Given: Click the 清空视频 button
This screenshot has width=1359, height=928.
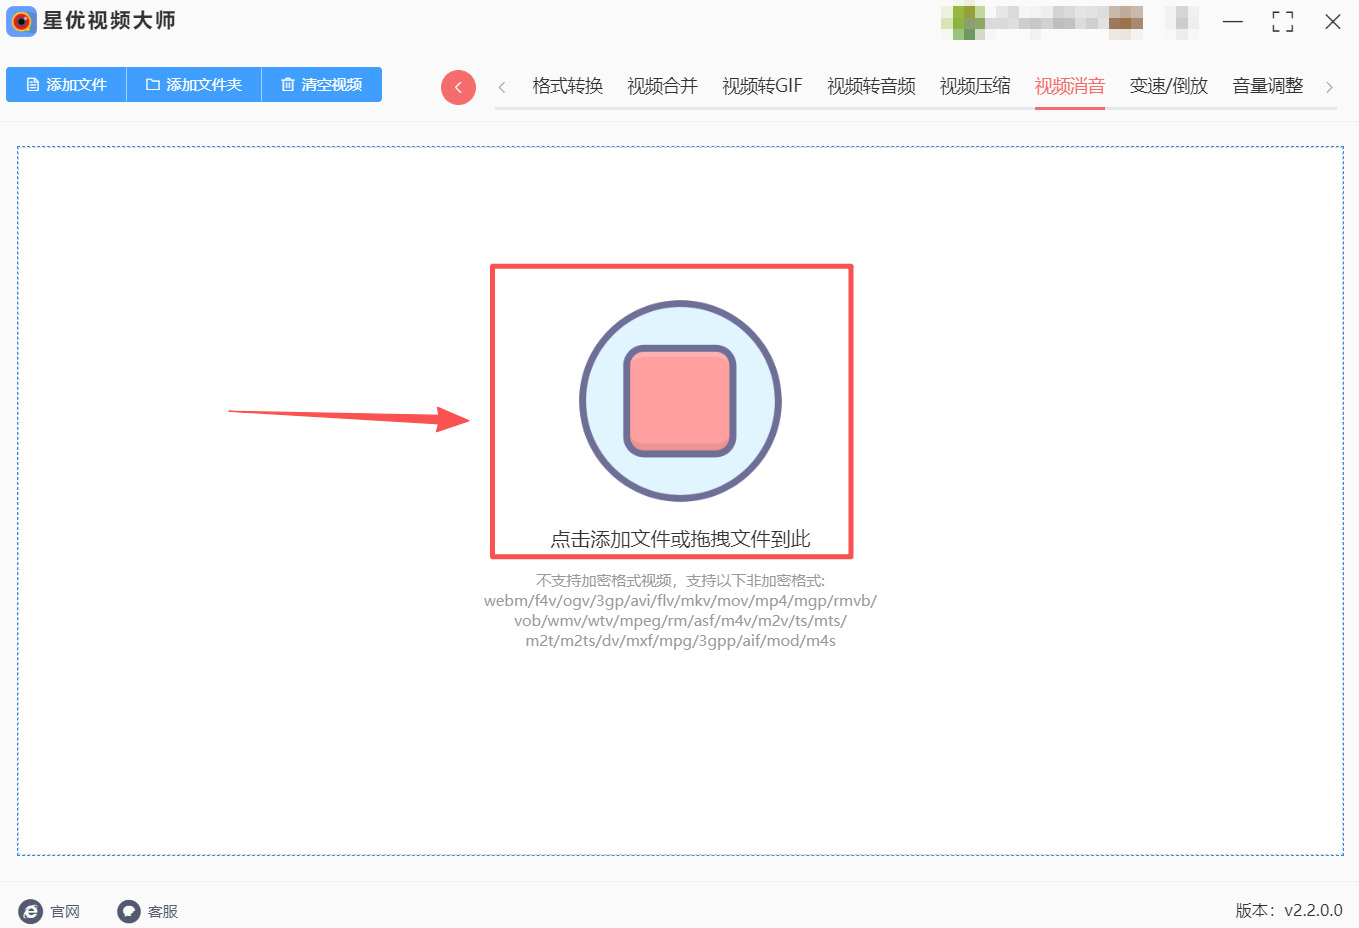Looking at the screenshot, I should pos(322,85).
